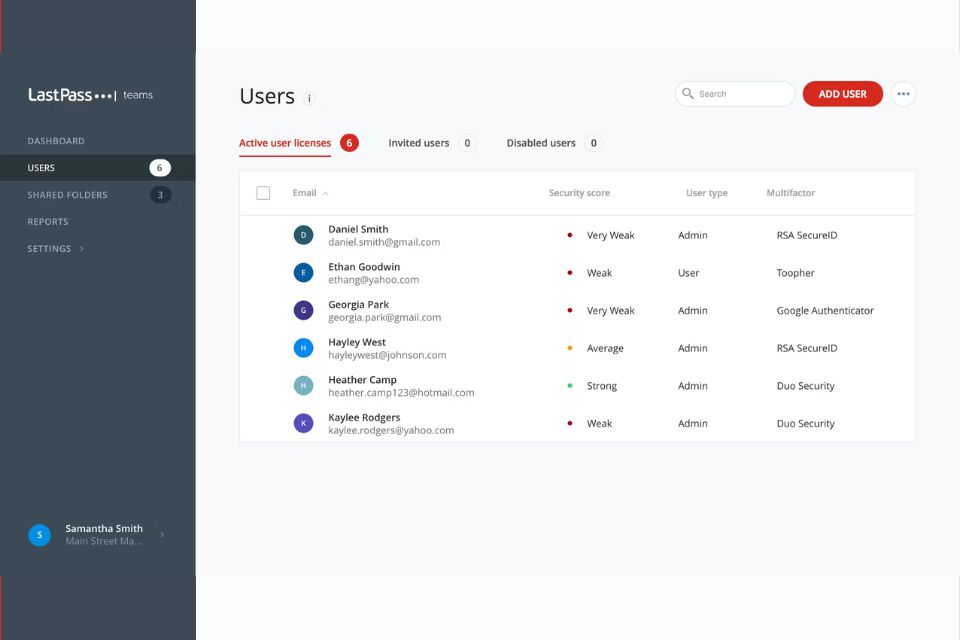Viewport: 960px width, 640px height.
Task: Click Ethan Goodwin's avatar icon
Action: (303, 273)
